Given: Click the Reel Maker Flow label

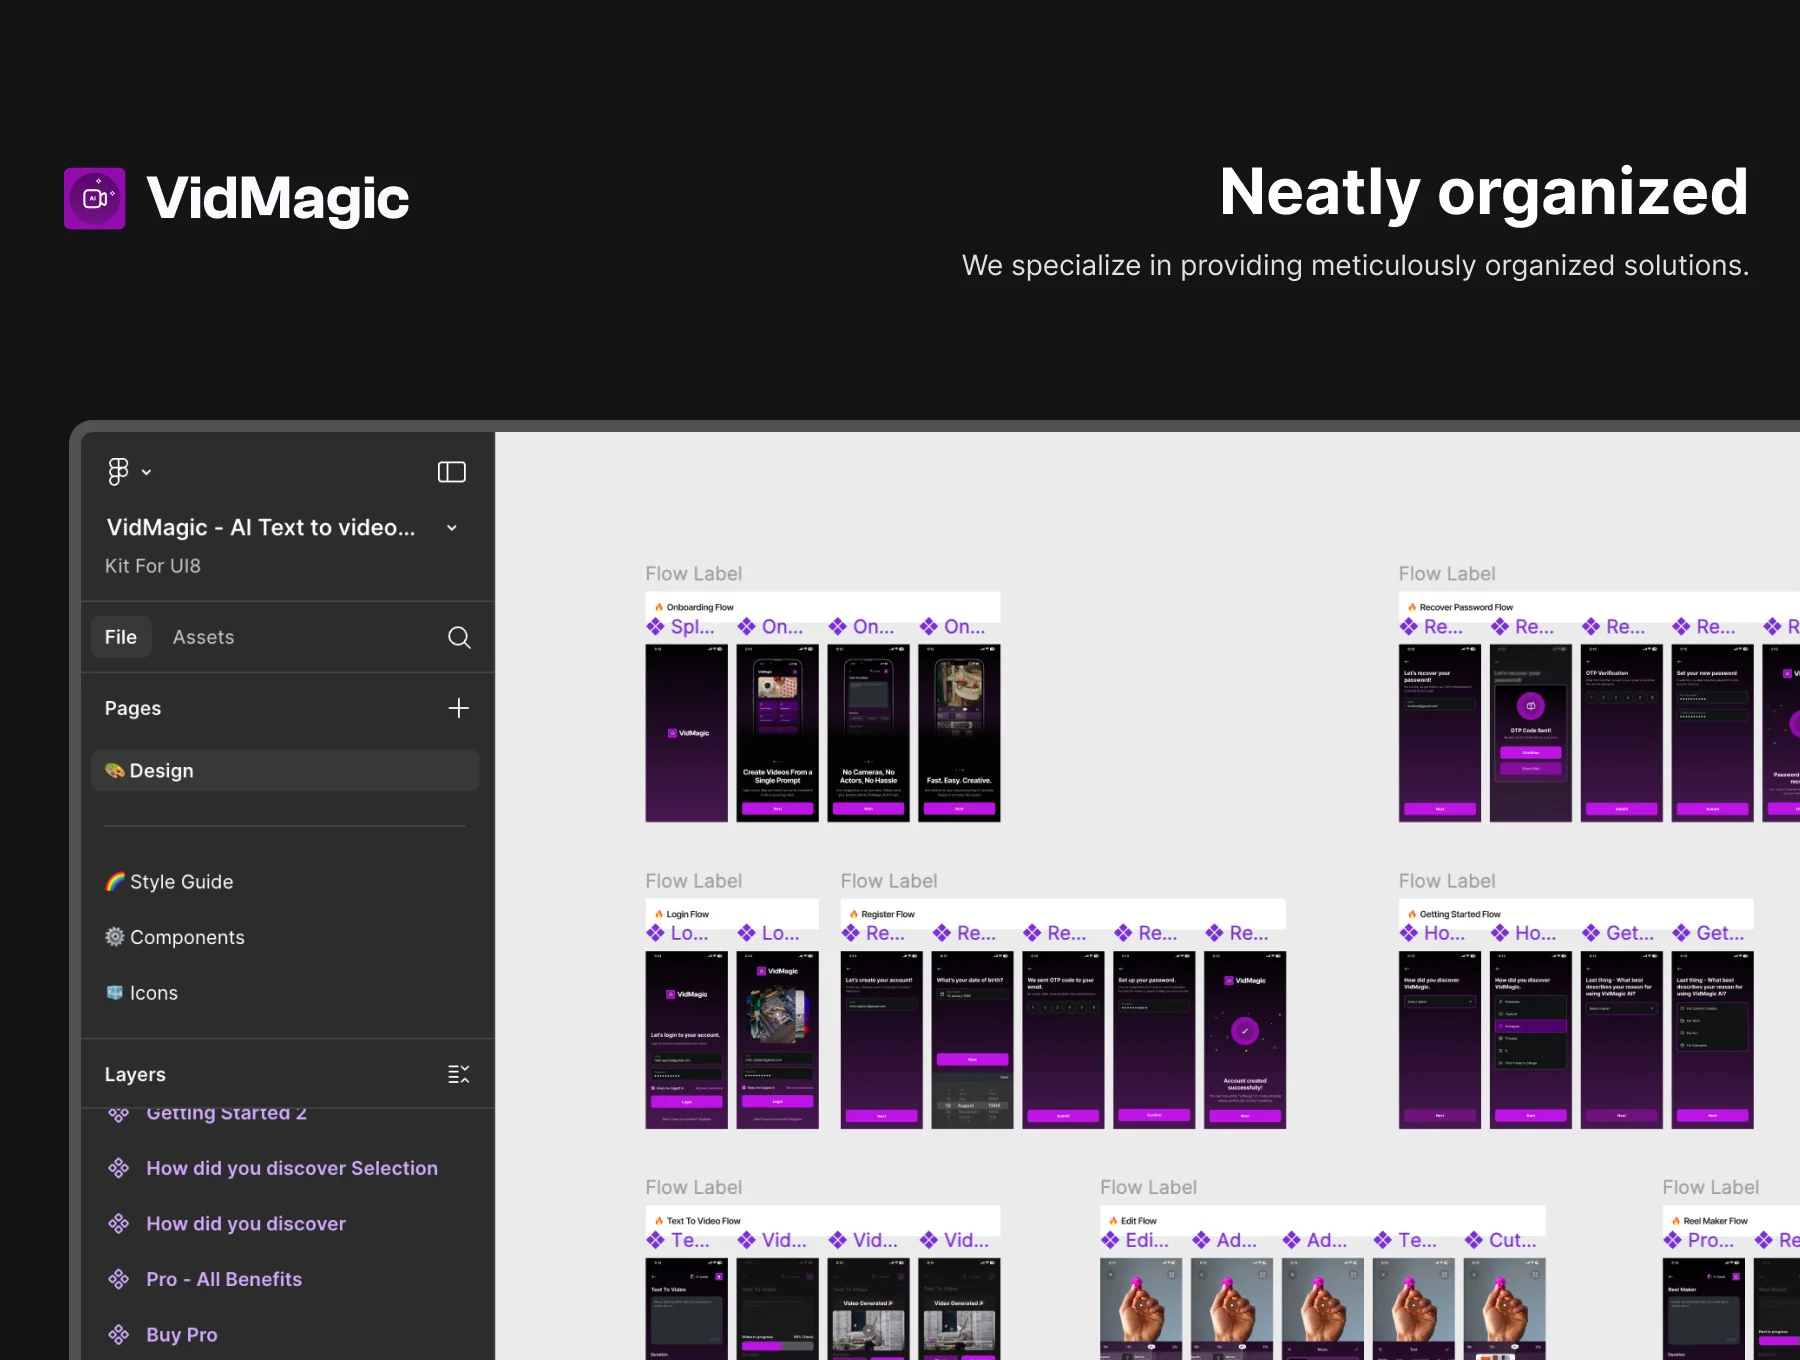Looking at the screenshot, I should 1716,1221.
